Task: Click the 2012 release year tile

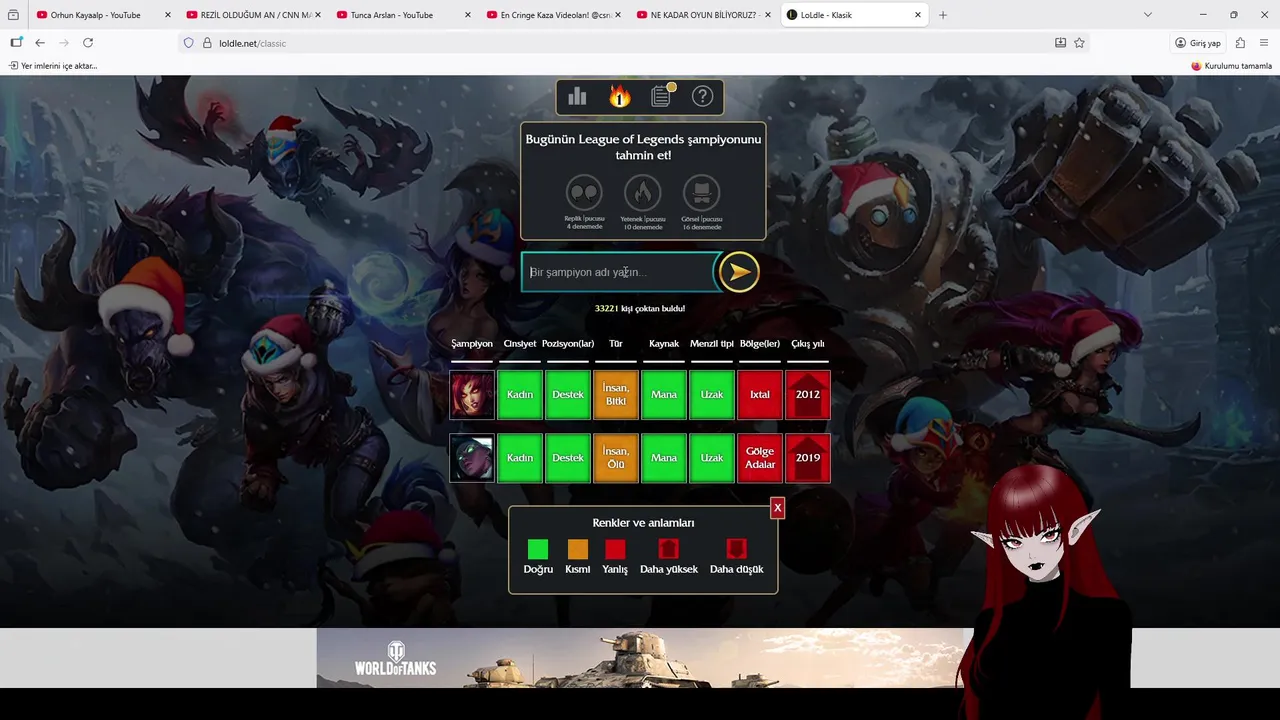Action: pyautogui.click(x=808, y=395)
